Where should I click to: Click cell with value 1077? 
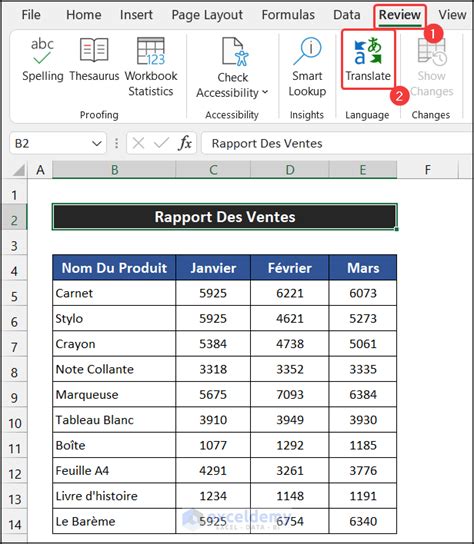click(213, 445)
